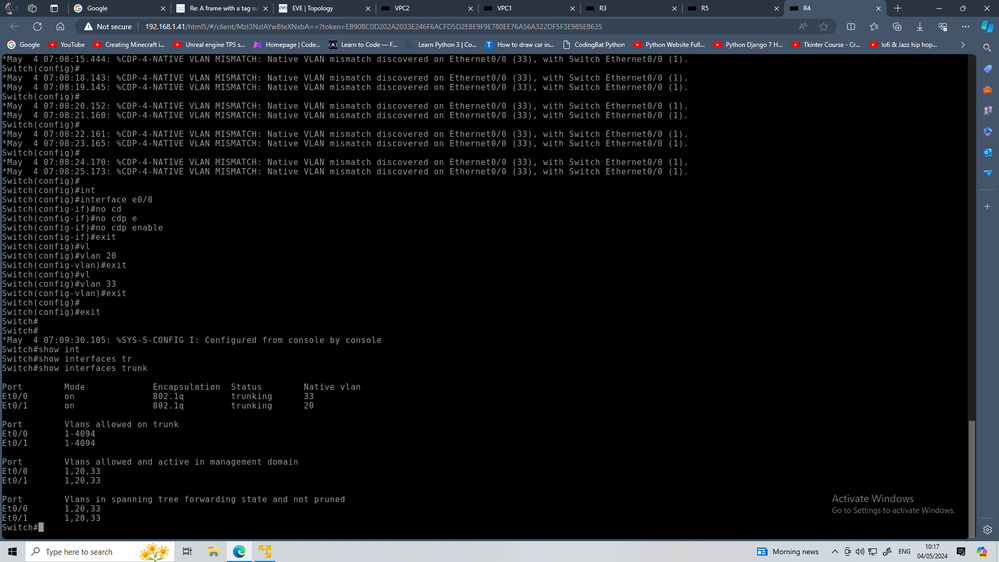This screenshot has height=562, width=999.
Task: Open the Tkinter Course bookmark
Action: pos(826,45)
